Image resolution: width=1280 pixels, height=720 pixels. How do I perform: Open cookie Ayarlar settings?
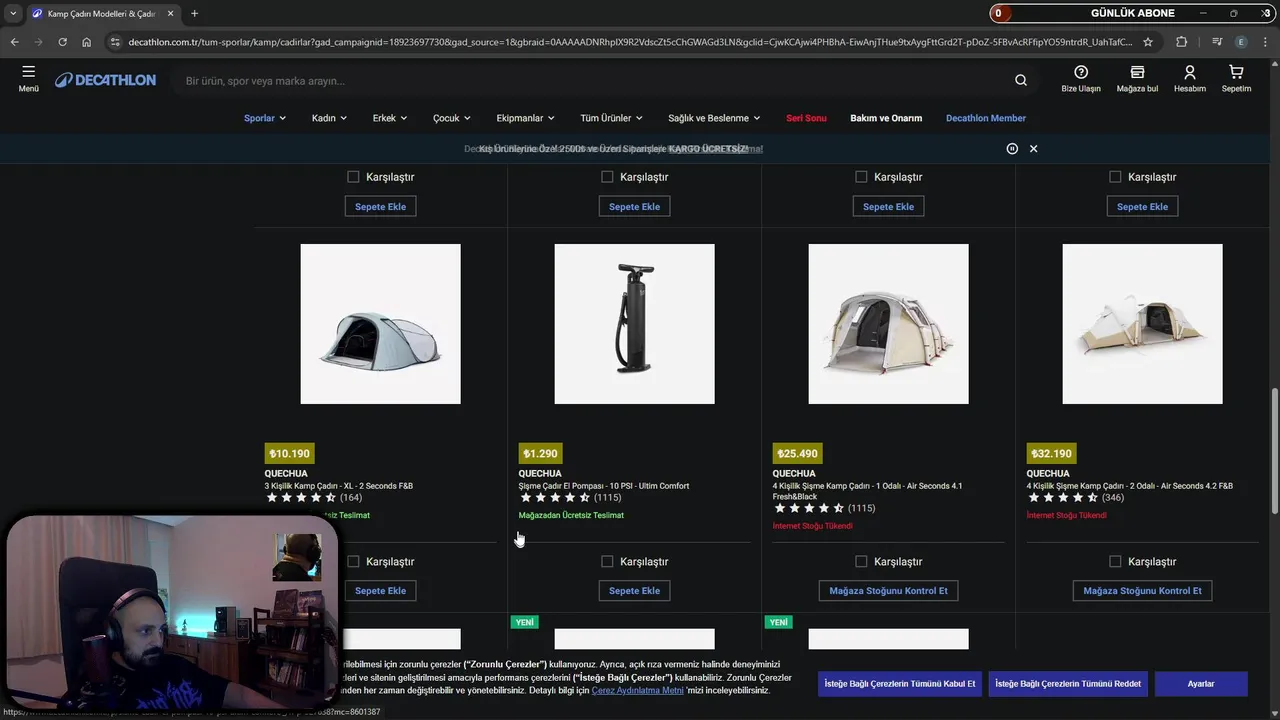1201,684
